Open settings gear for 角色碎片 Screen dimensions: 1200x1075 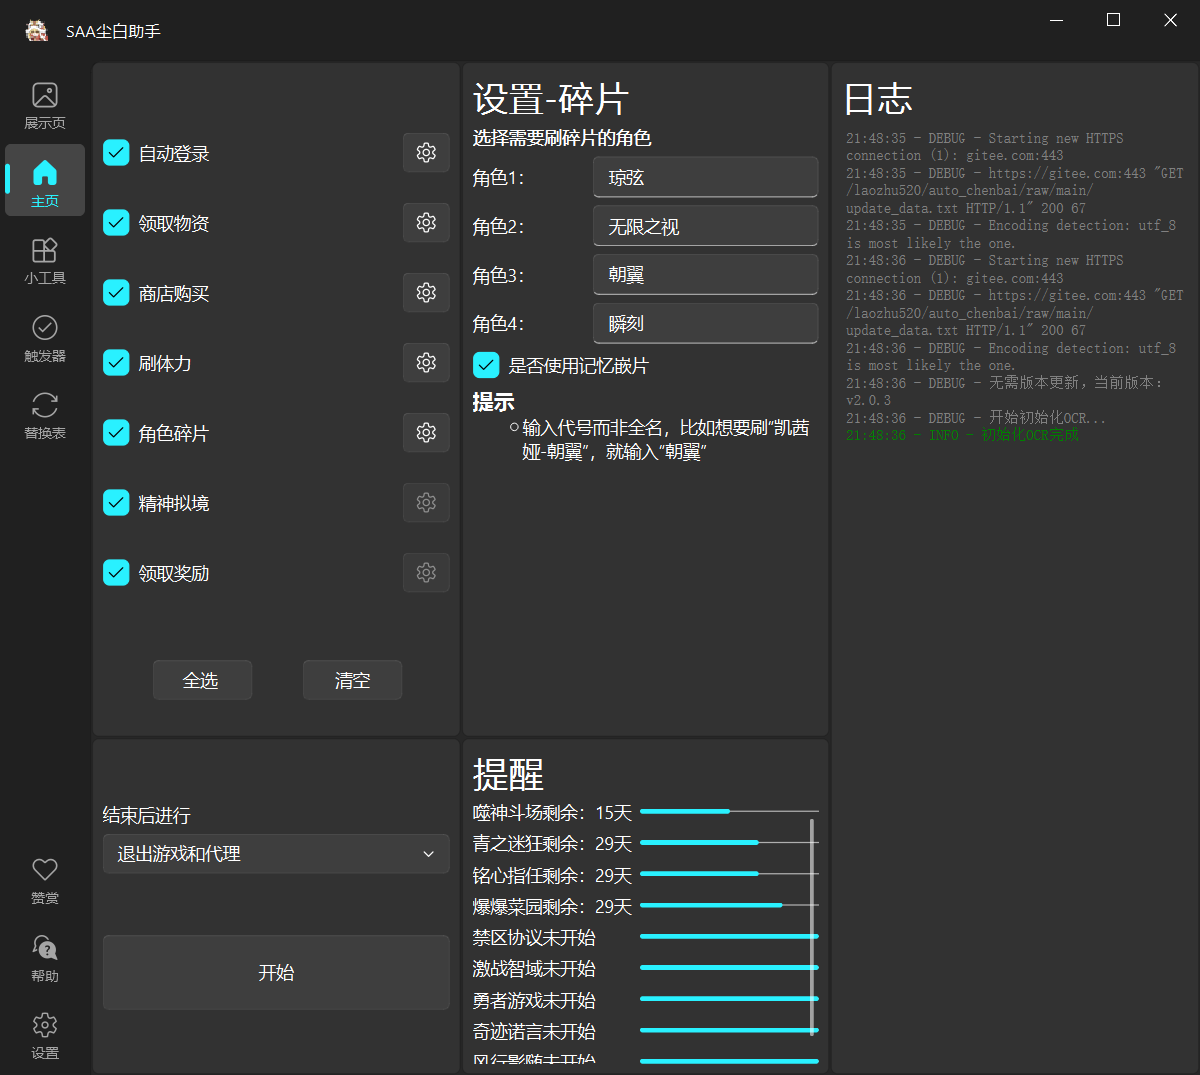click(426, 432)
